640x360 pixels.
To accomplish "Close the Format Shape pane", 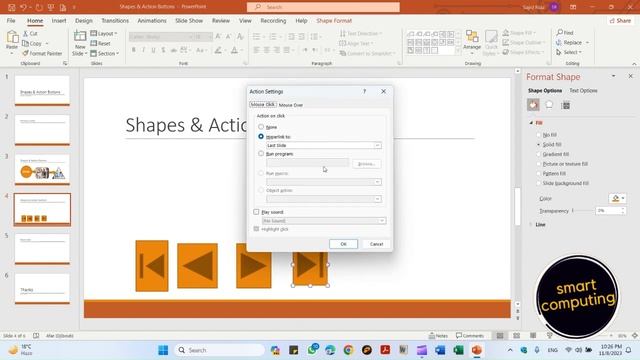I will coord(630,76).
